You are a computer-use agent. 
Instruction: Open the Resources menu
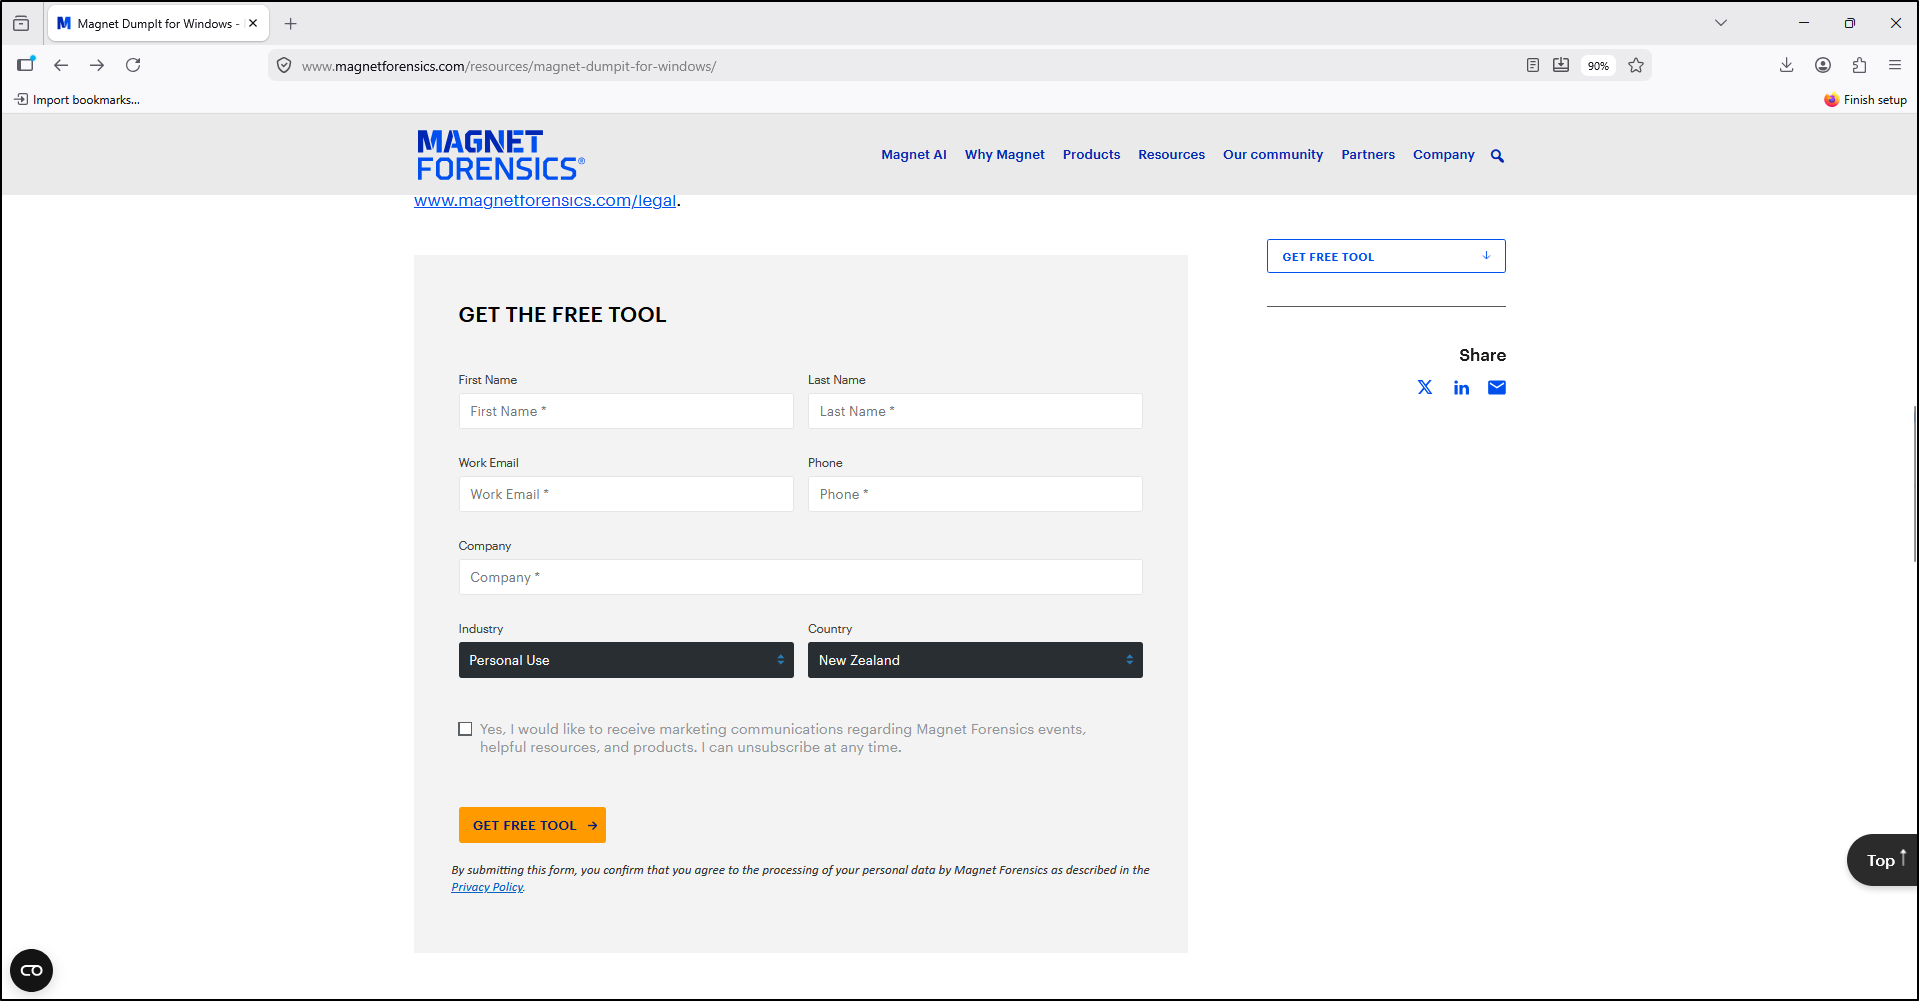coord(1171,155)
